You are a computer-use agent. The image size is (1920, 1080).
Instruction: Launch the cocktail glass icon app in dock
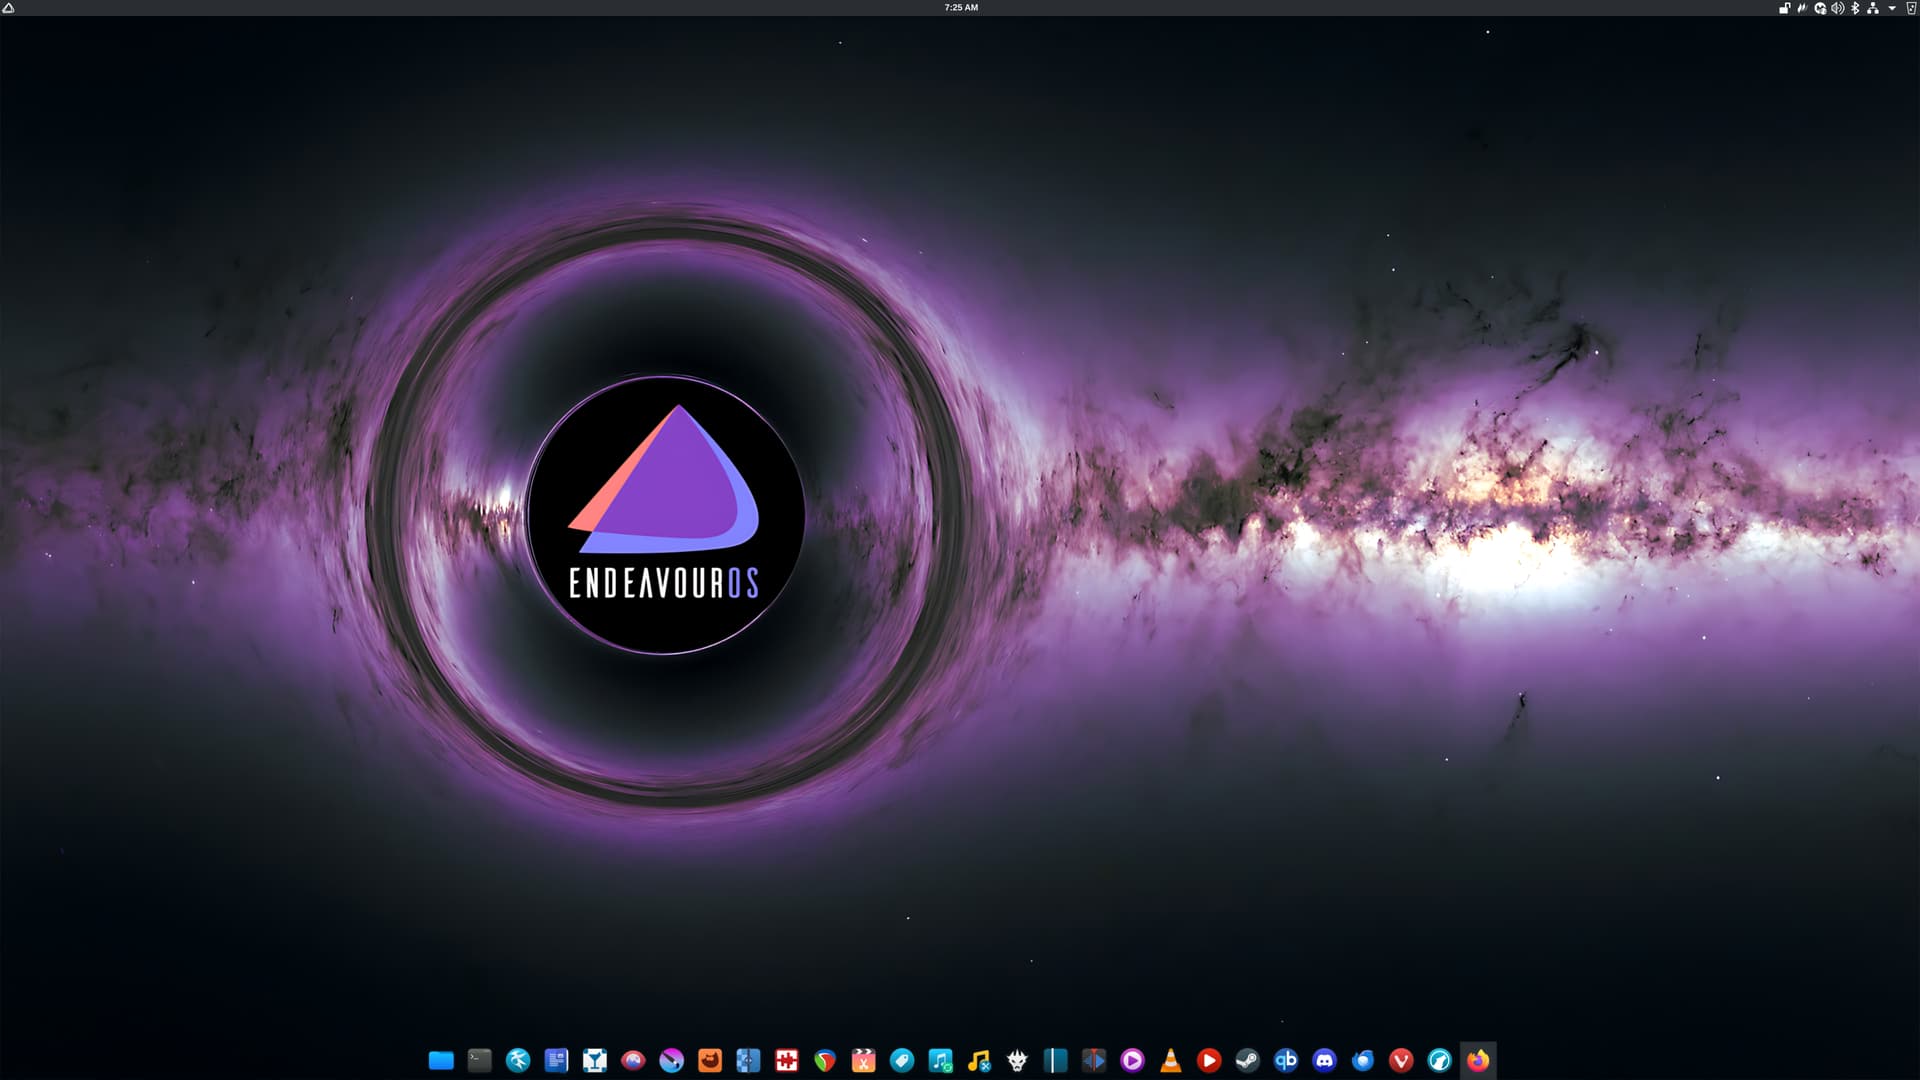click(x=595, y=1060)
